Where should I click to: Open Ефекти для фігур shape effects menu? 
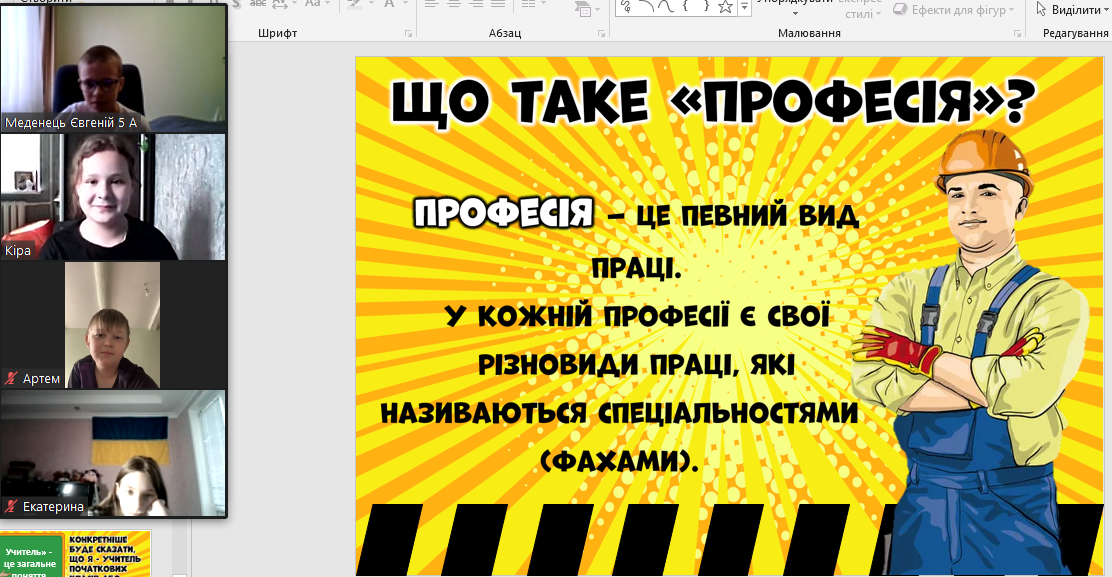(x=954, y=10)
